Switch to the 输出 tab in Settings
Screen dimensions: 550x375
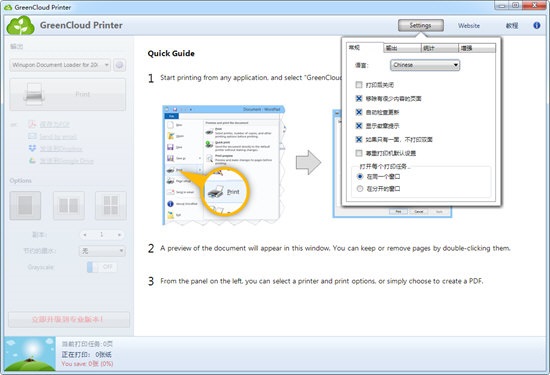402,48
